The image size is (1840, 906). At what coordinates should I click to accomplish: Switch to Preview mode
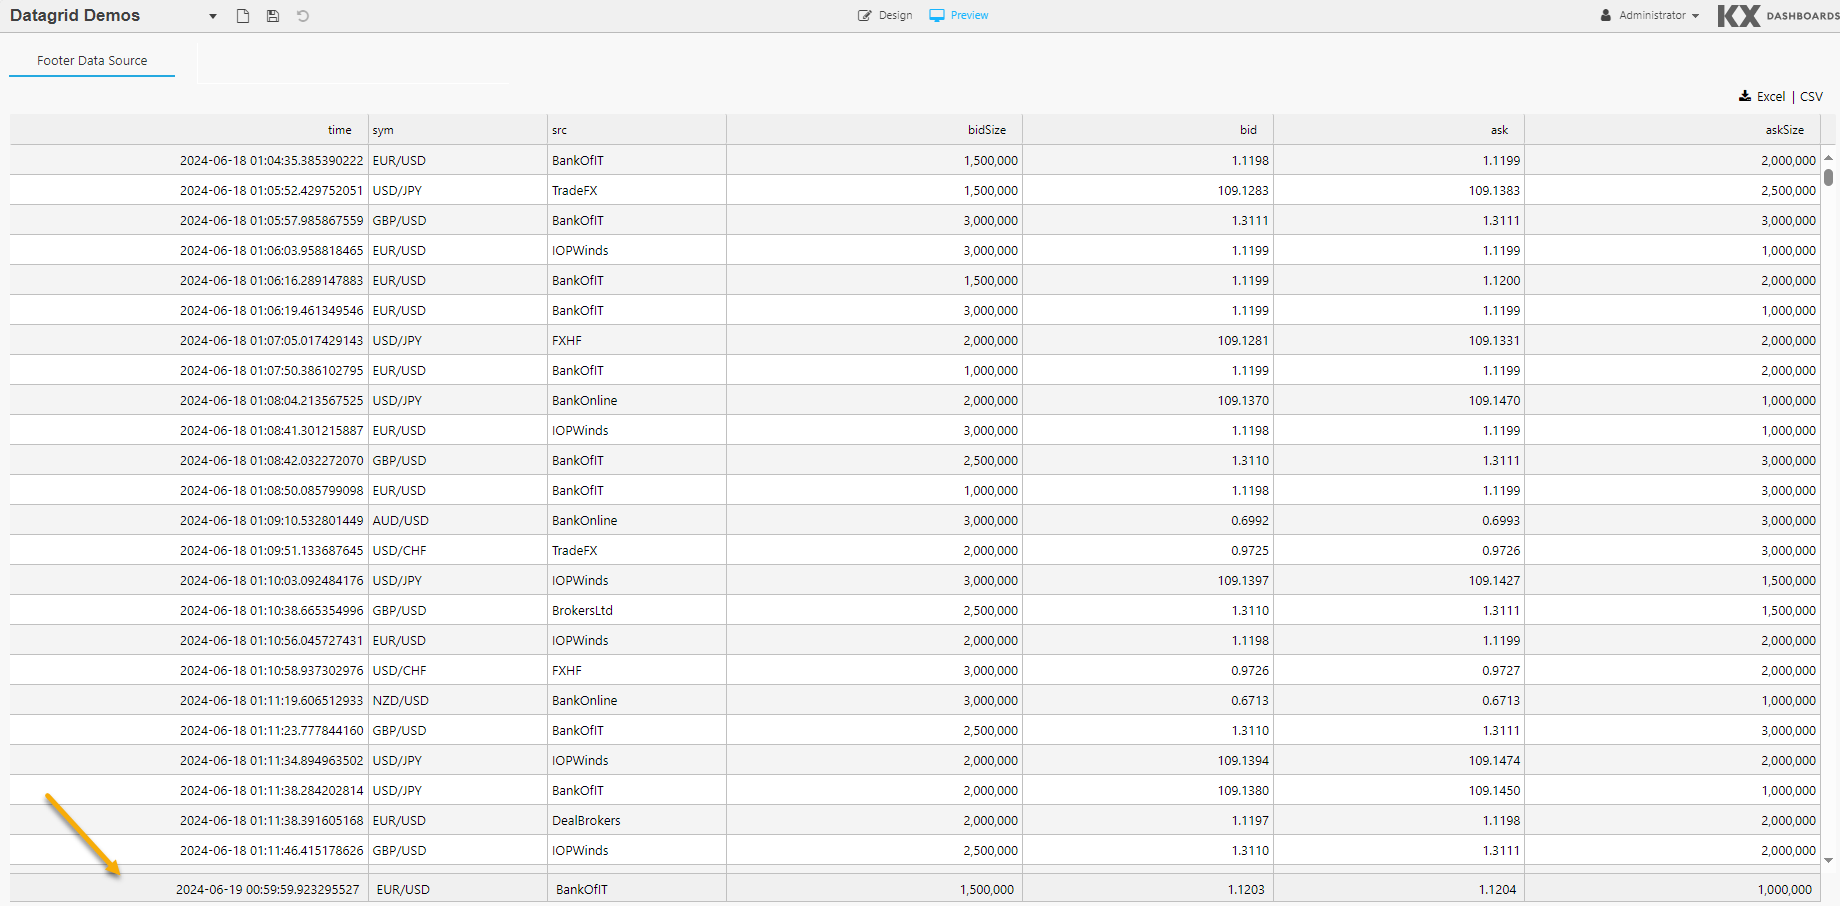(x=959, y=16)
